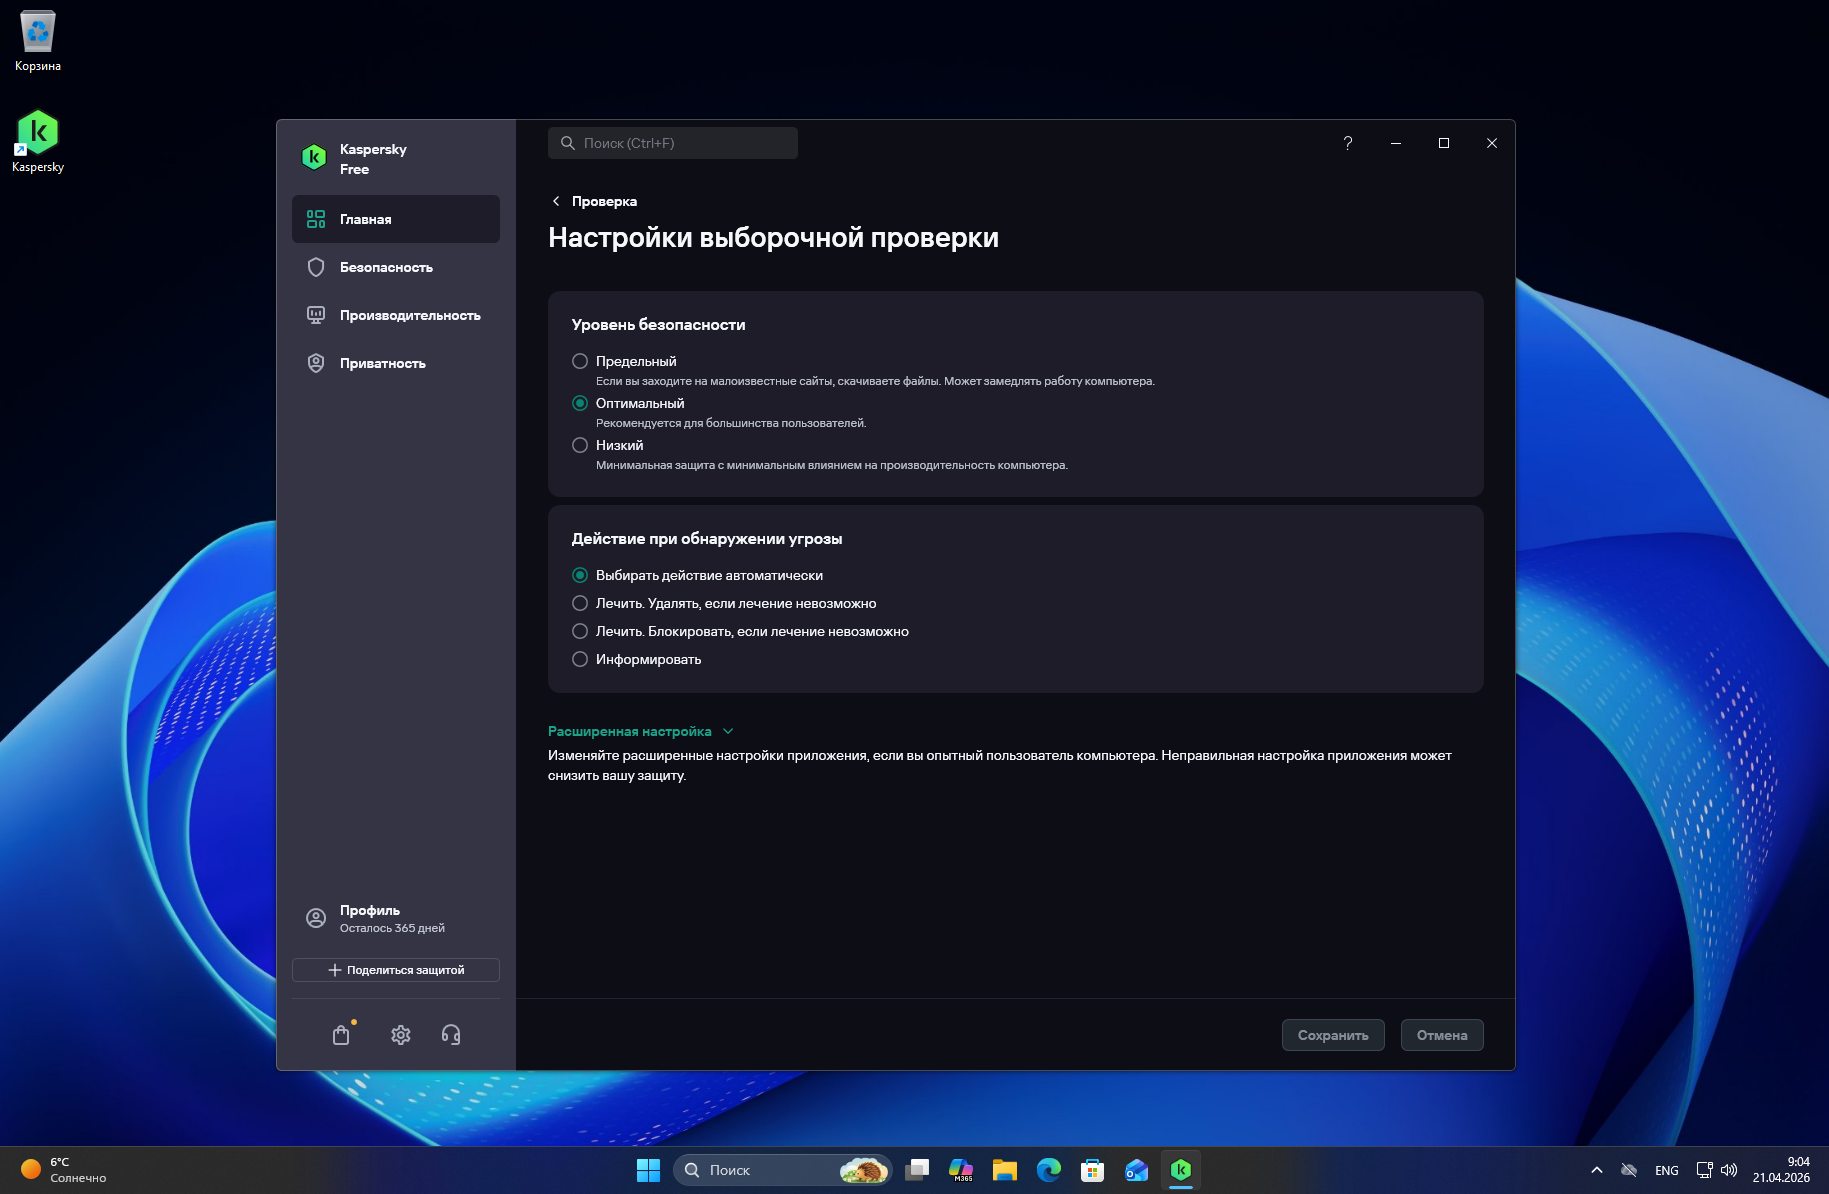The image size is (1829, 1194).
Task: Click the help question mark icon
Action: [1348, 143]
